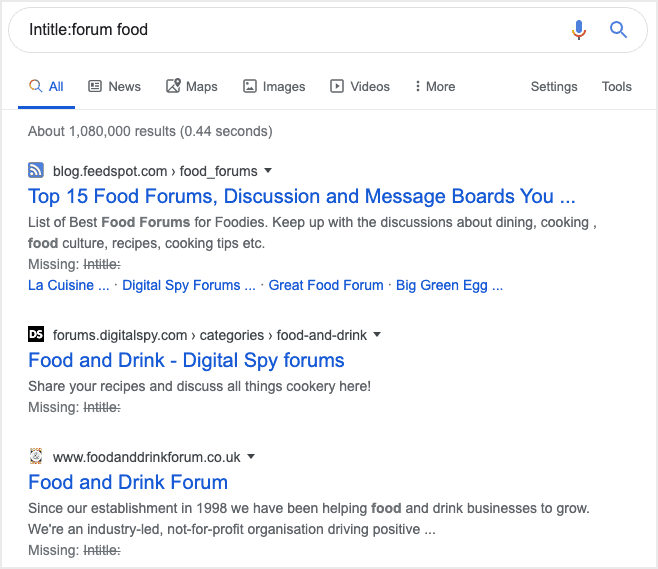The image size is (658, 569).
Task: Open the Top 15 Food Forums result
Action: [x=301, y=196]
